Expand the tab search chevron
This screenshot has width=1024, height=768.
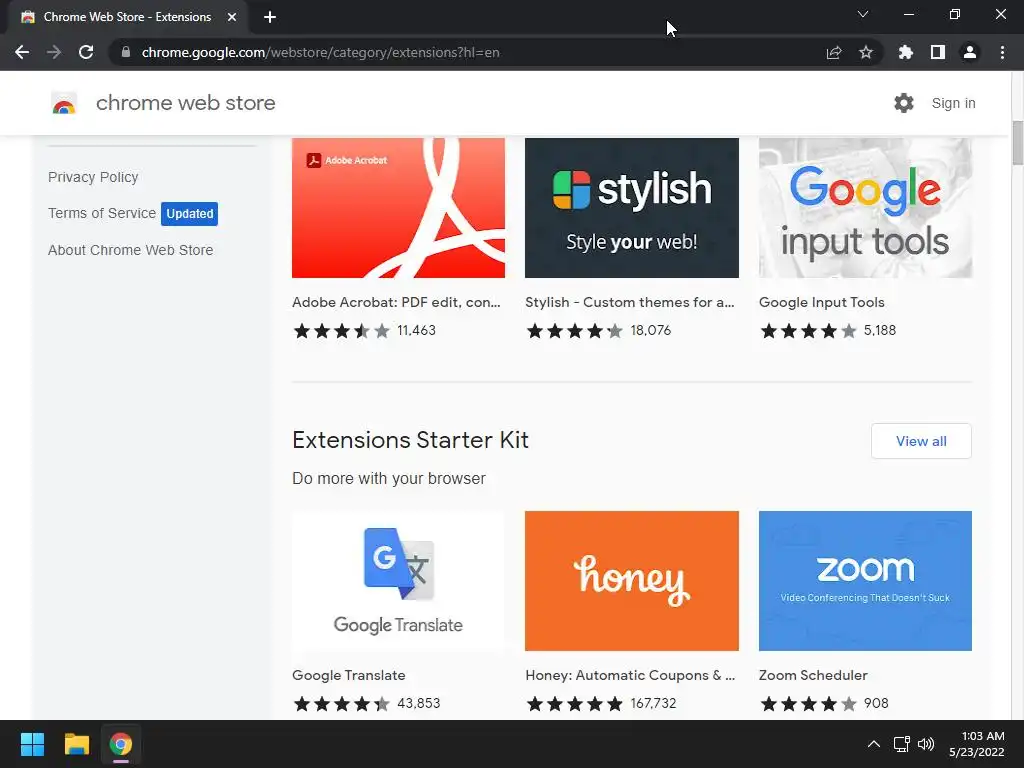(x=863, y=14)
